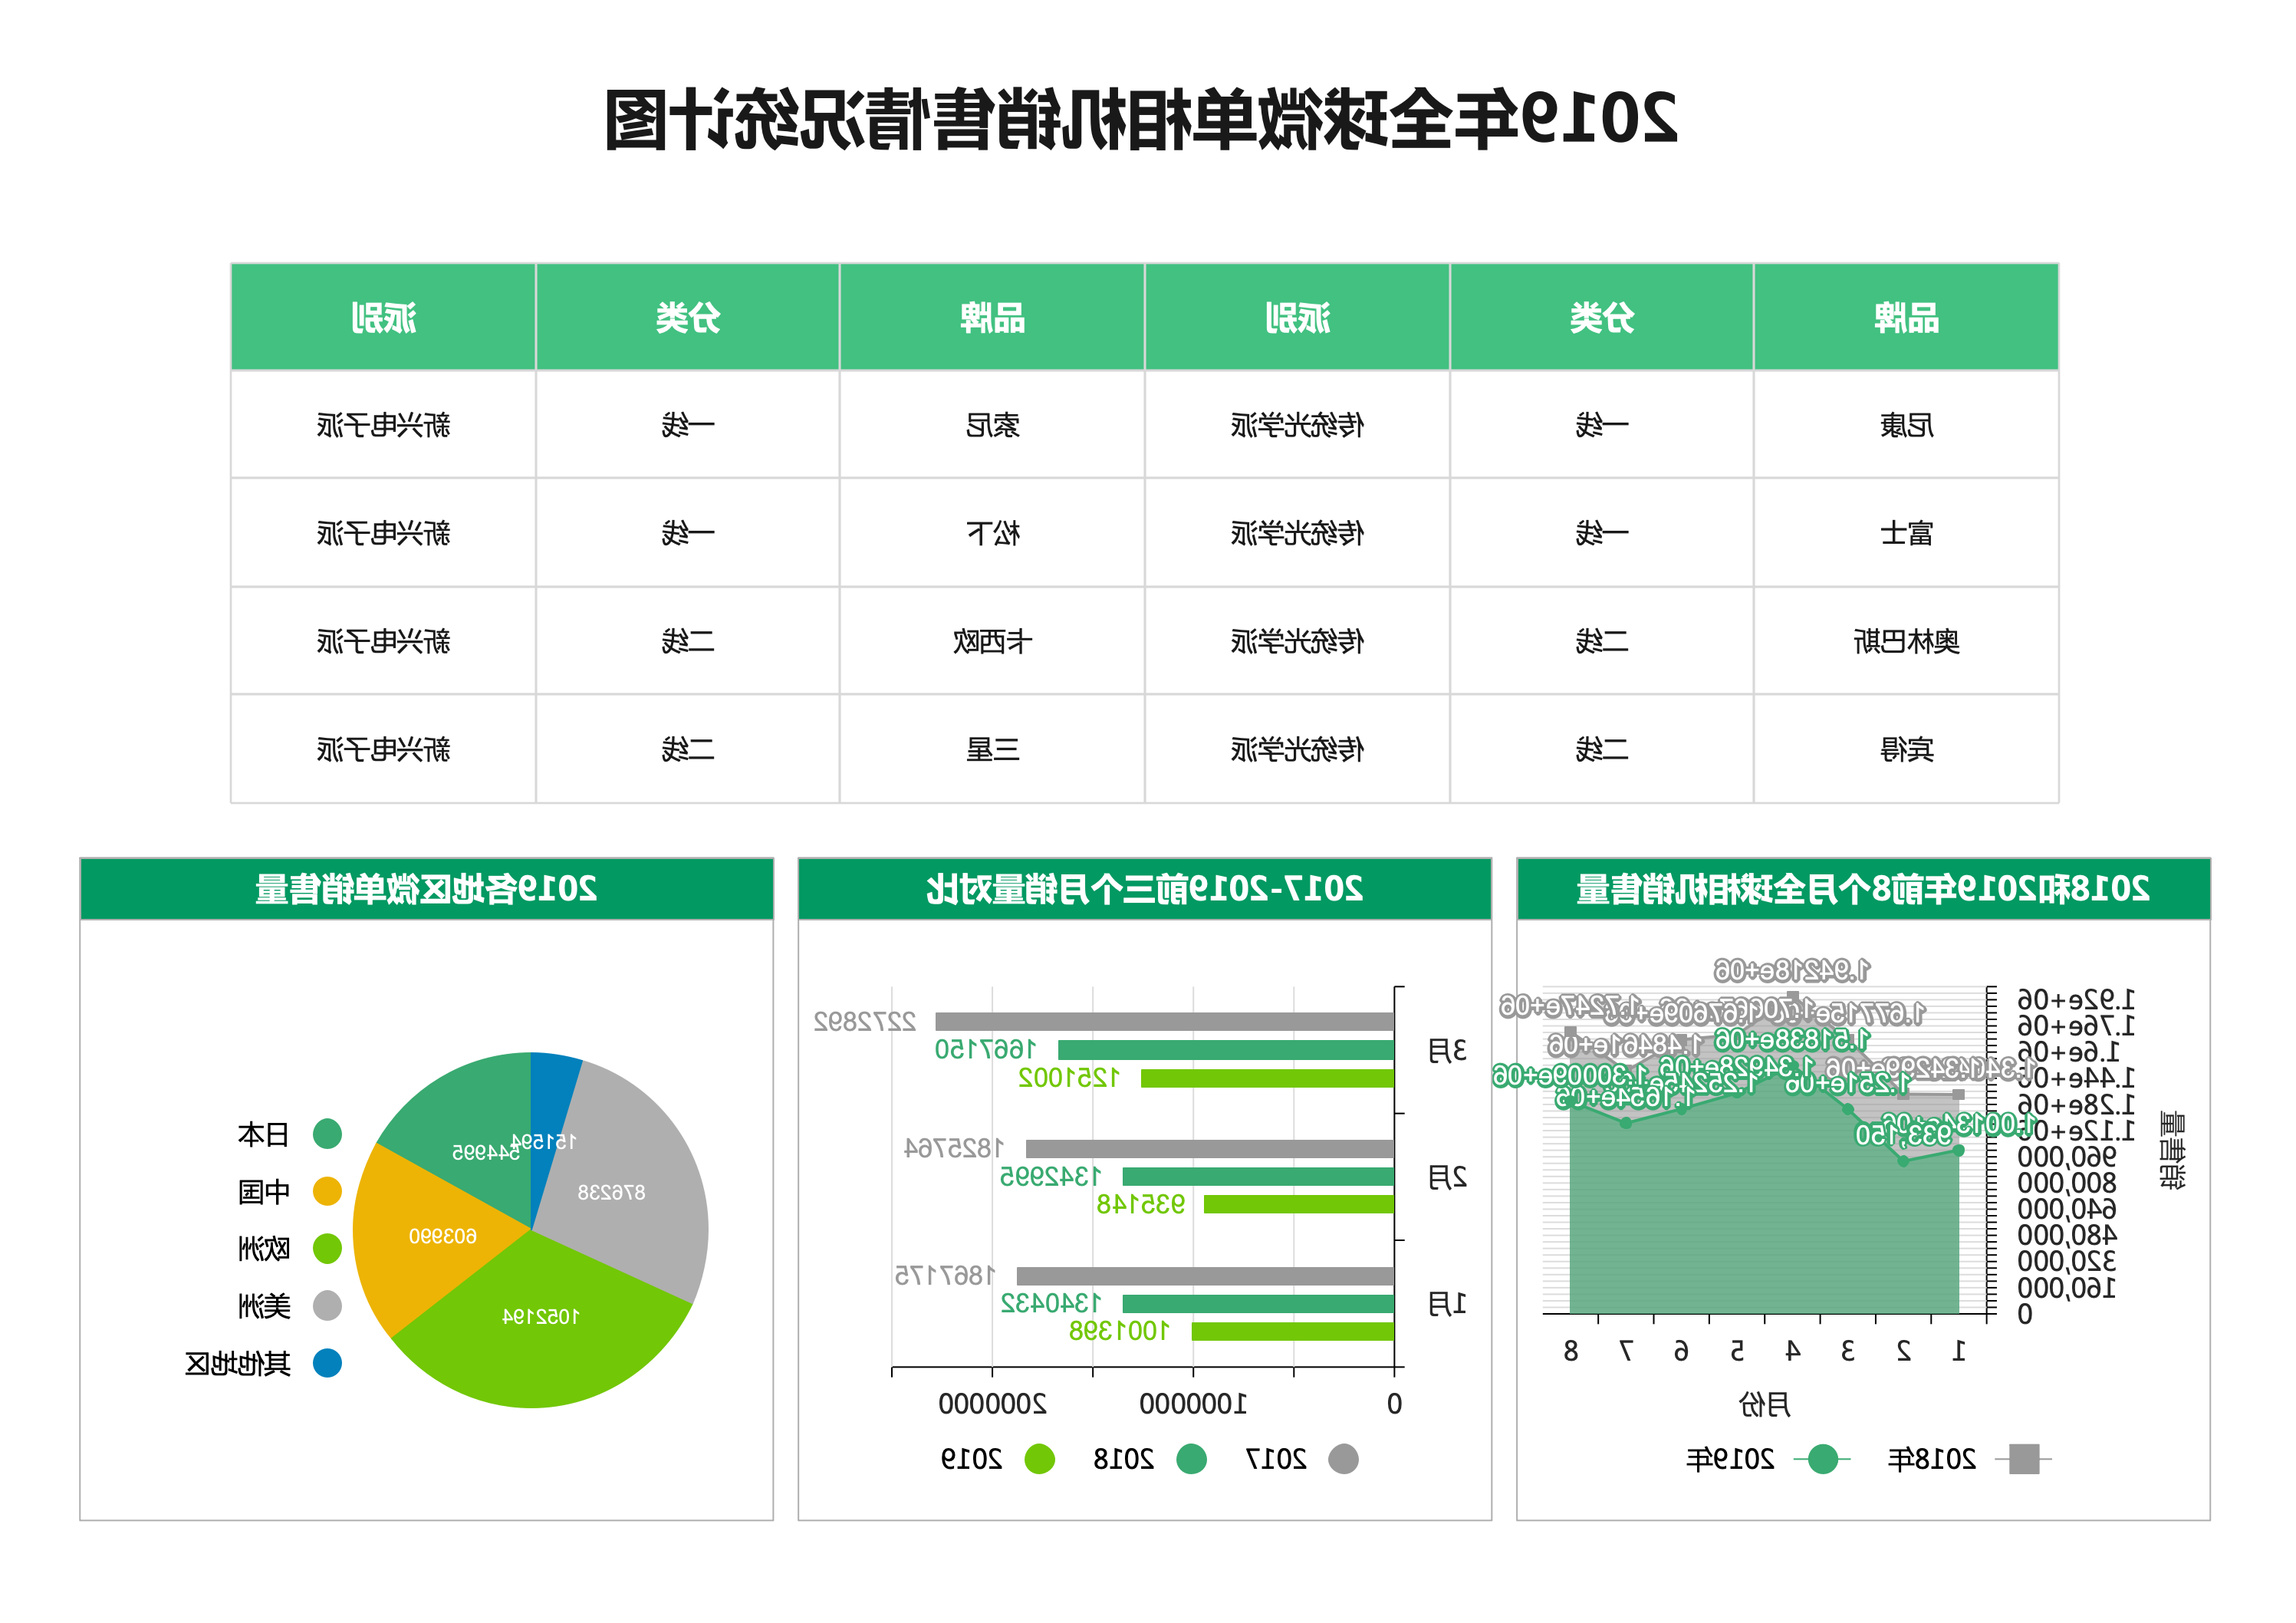
Task: Click the gray bar labeled 1825764
Action: pos(1210,1148)
